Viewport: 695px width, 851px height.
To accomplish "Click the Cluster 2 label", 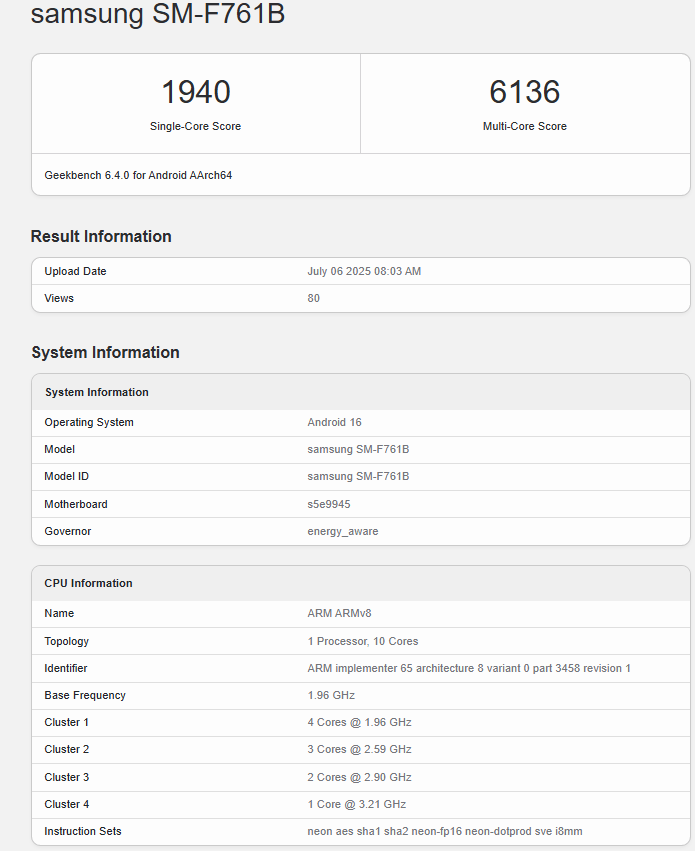I will point(67,750).
